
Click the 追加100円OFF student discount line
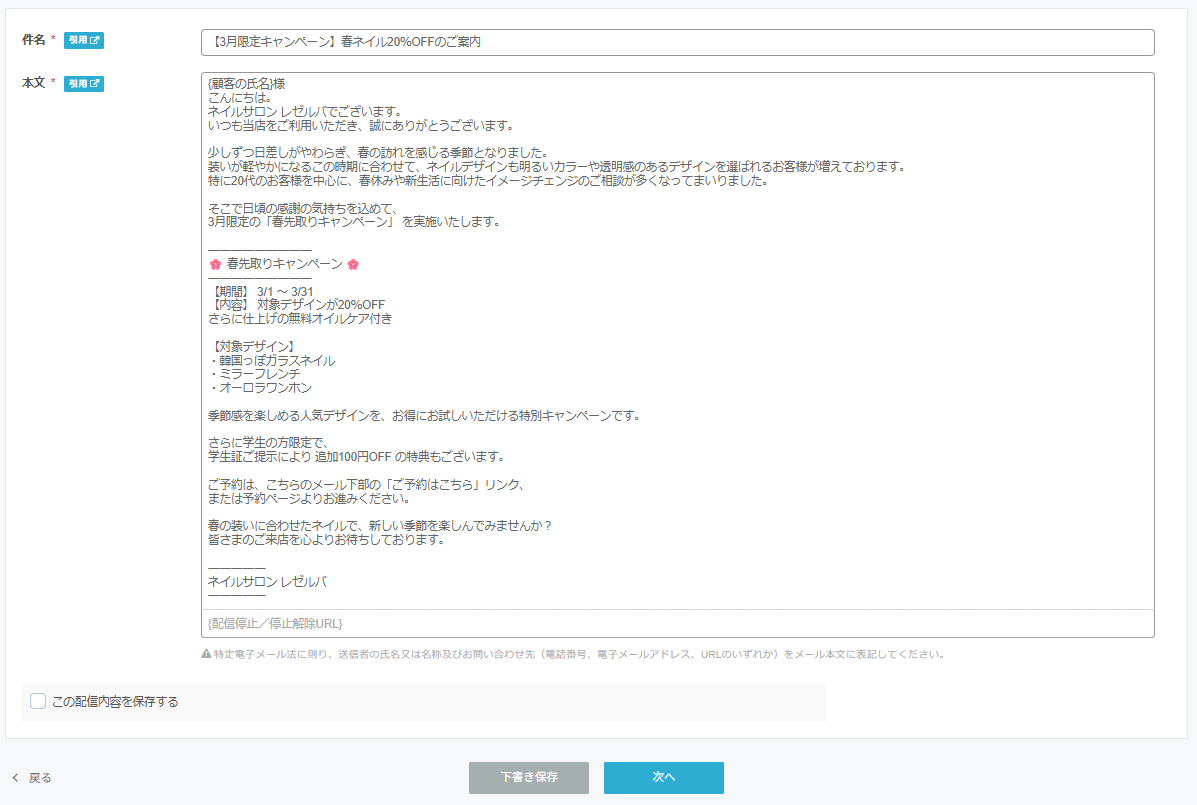coord(356,457)
